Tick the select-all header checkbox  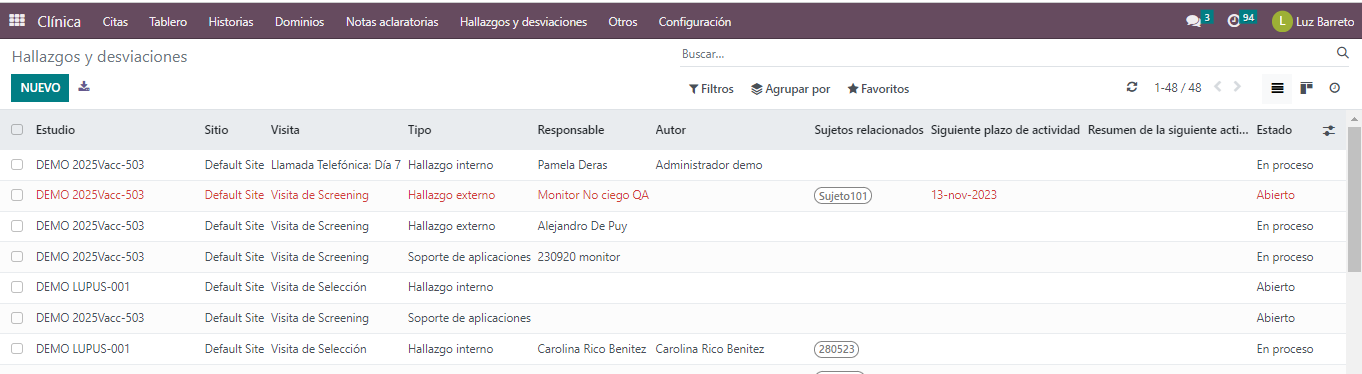pos(17,130)
